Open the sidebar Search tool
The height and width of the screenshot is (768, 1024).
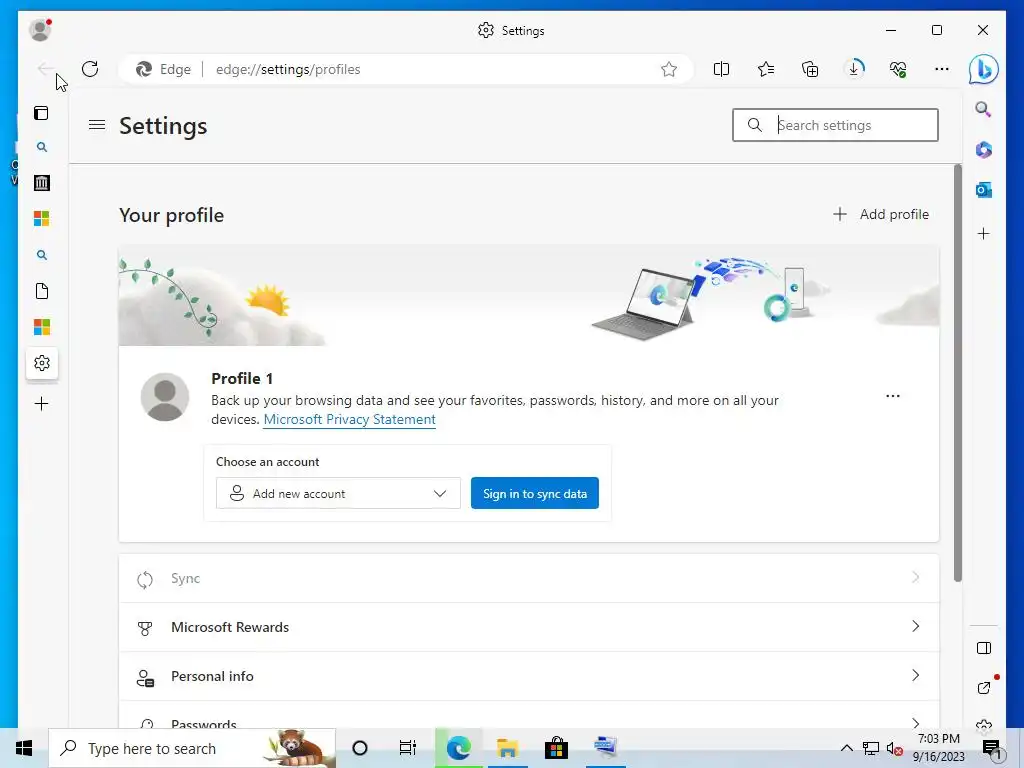pyautogui.click(x=984, y=109)
